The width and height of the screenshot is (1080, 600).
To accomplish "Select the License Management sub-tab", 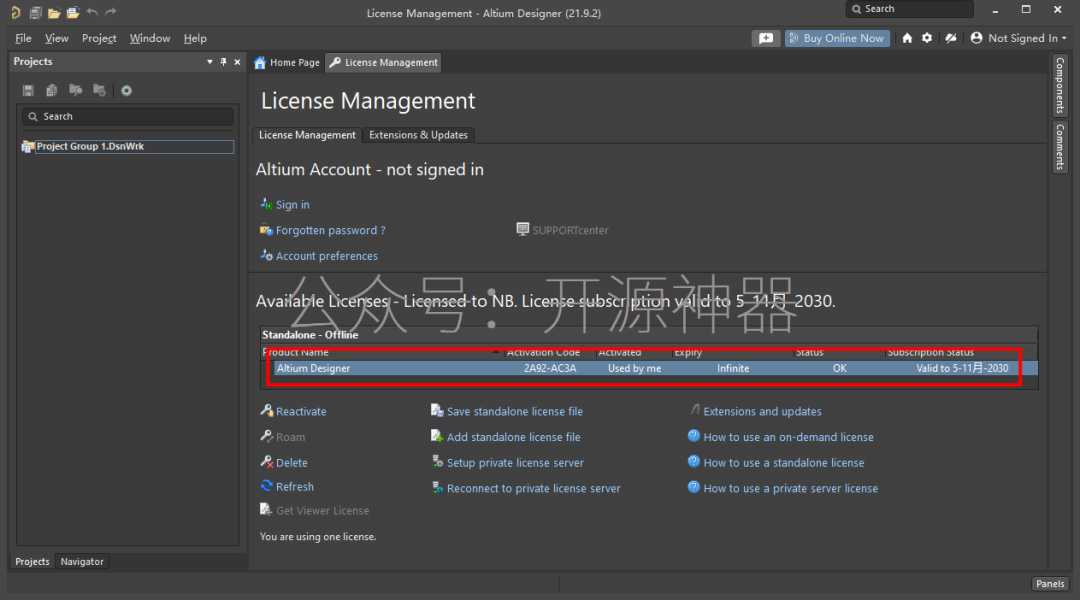I will pyautogui.click(x=307, y=135).
